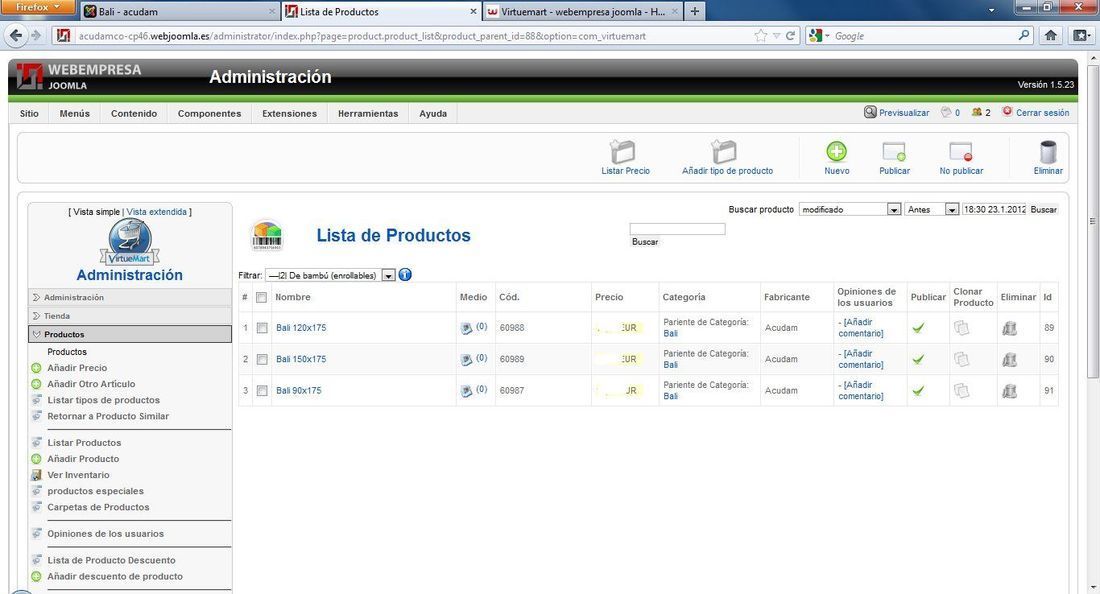Viewport: 1100px width, 594px height.
Task: Check the select-all checkbox in header
Action: tap(262, 297)
